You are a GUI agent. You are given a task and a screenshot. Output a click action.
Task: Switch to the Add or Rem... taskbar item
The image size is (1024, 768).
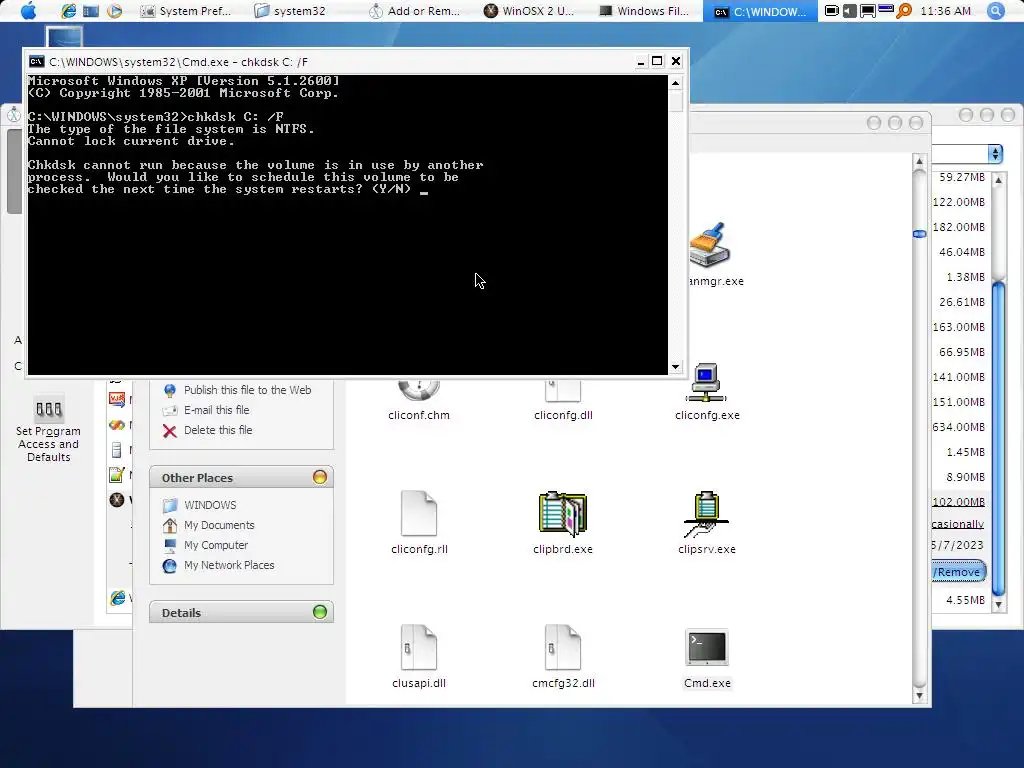click(414, 10)
